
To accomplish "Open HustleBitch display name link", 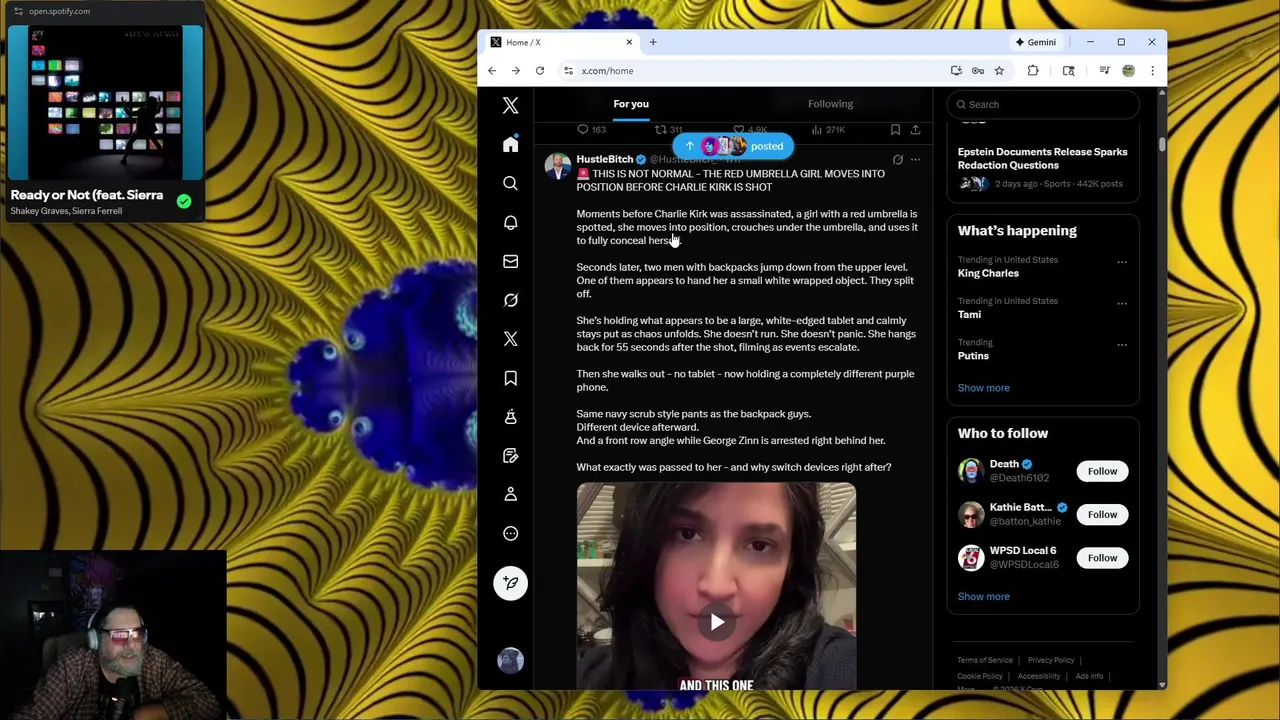I will pyautogui.click(x=604, y=159).
